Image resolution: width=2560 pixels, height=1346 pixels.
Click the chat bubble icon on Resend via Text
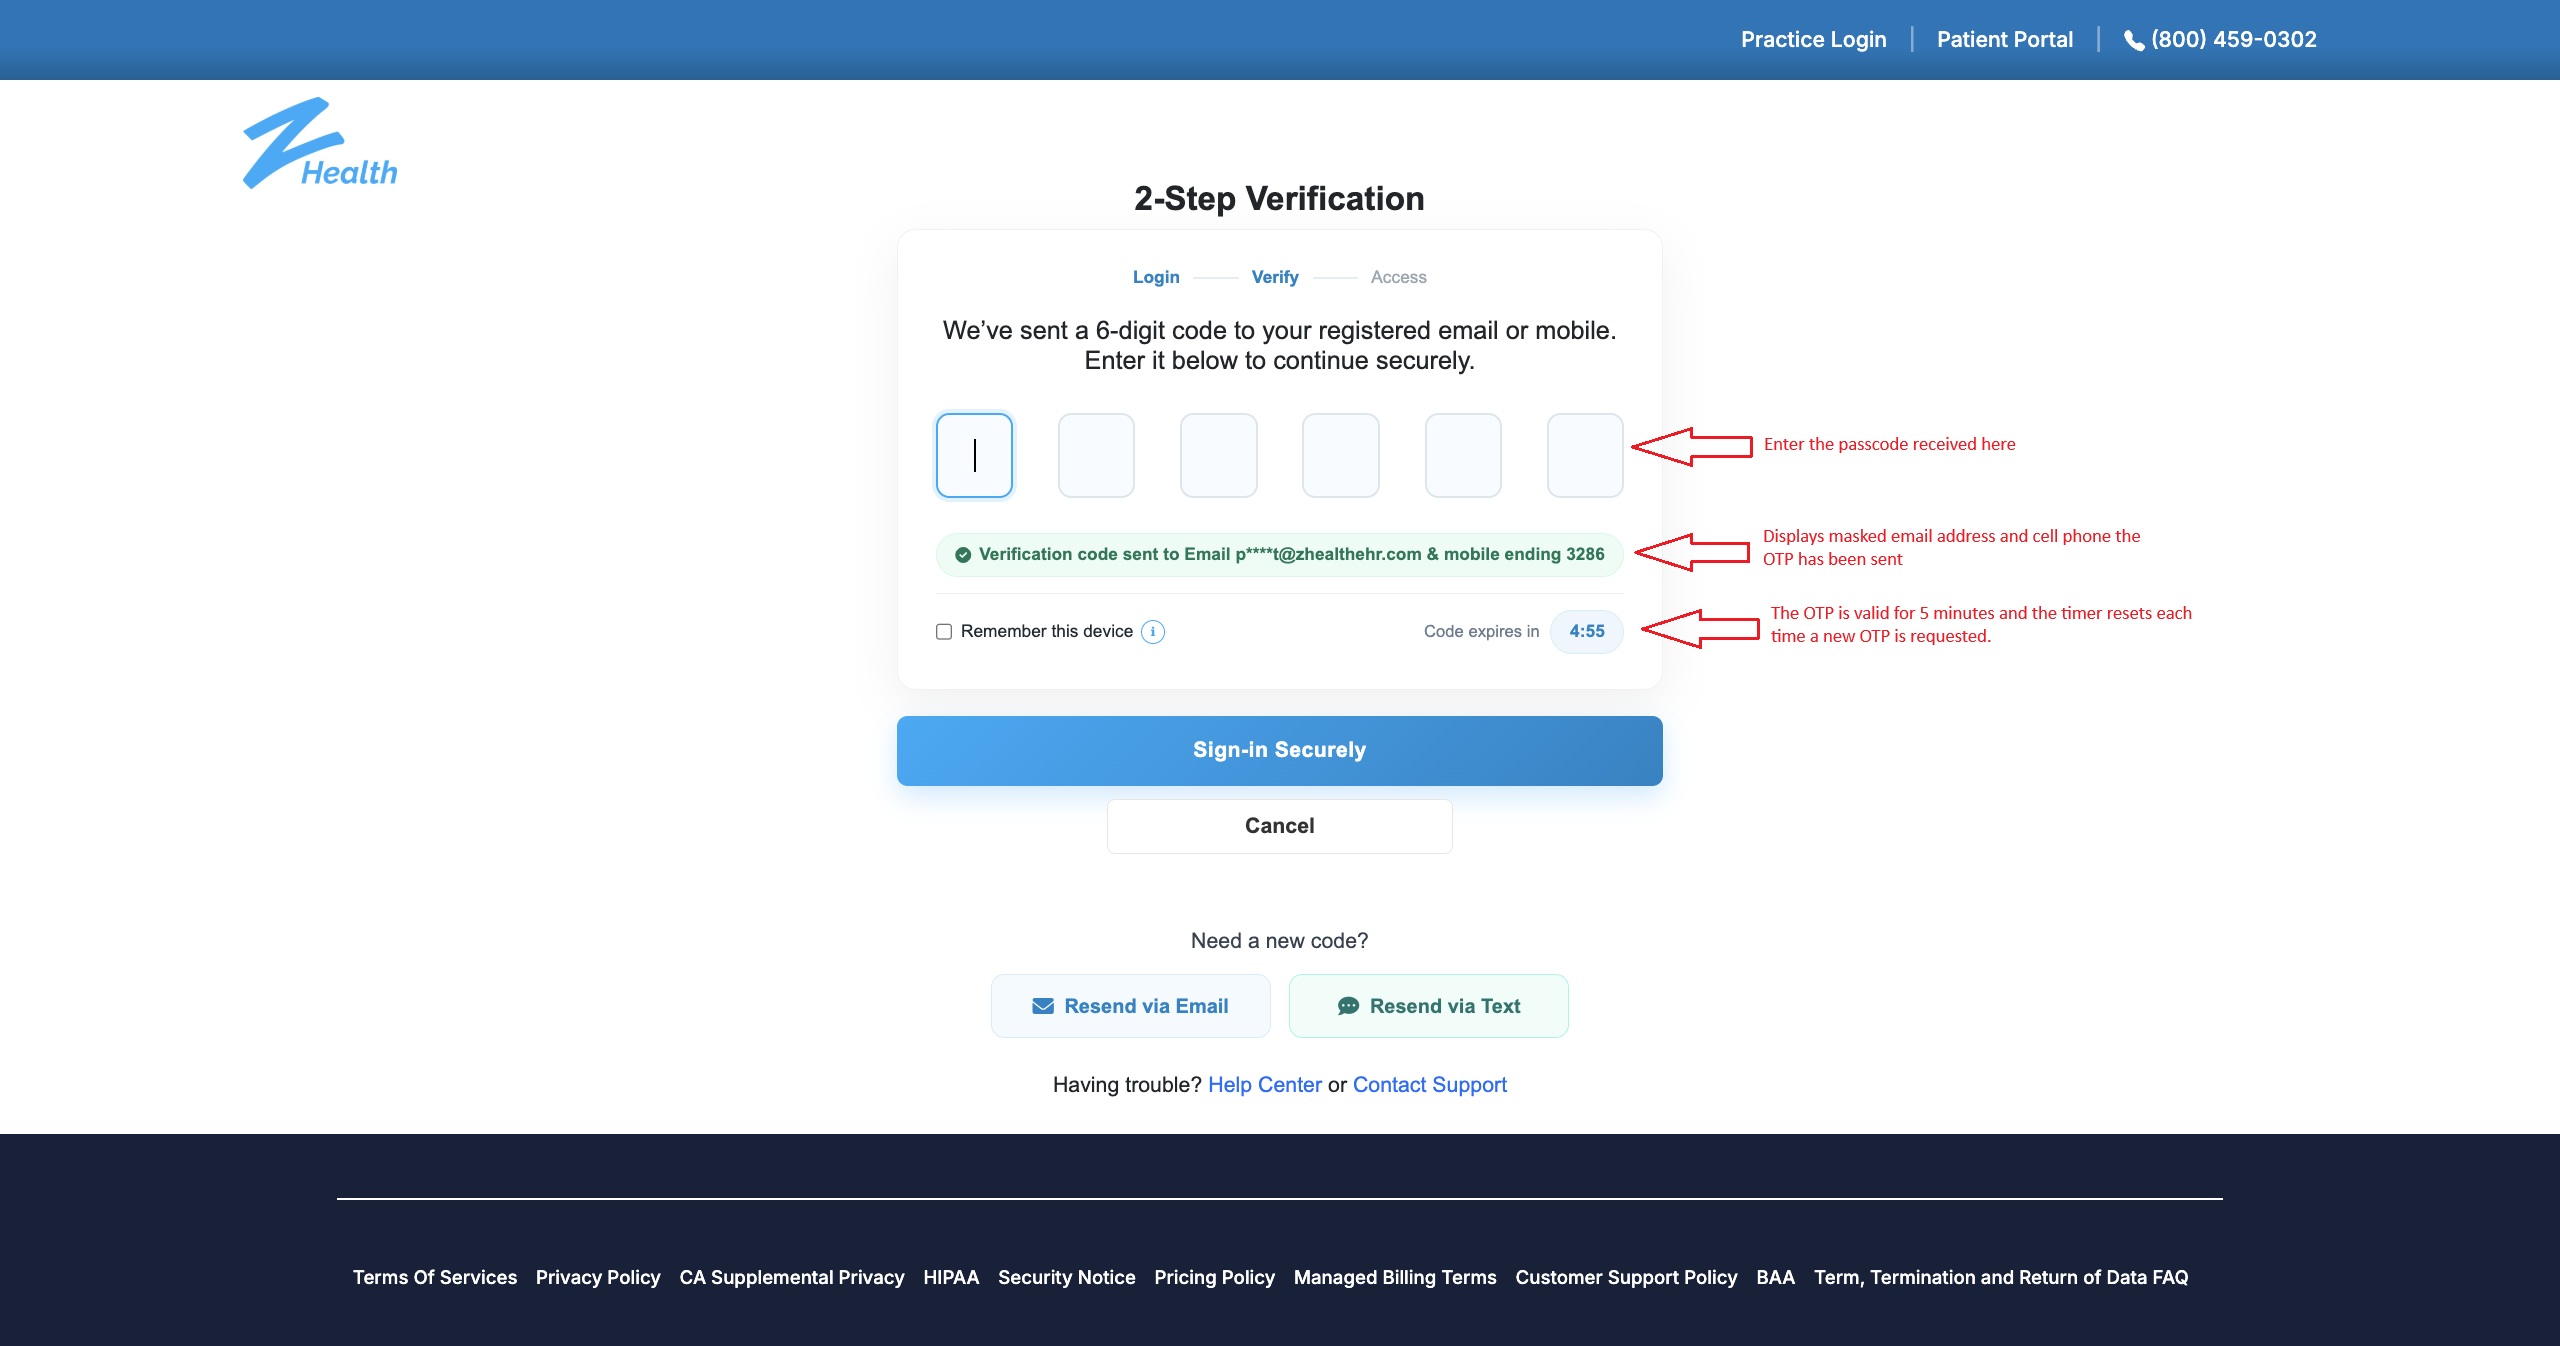[1348, 1006]
